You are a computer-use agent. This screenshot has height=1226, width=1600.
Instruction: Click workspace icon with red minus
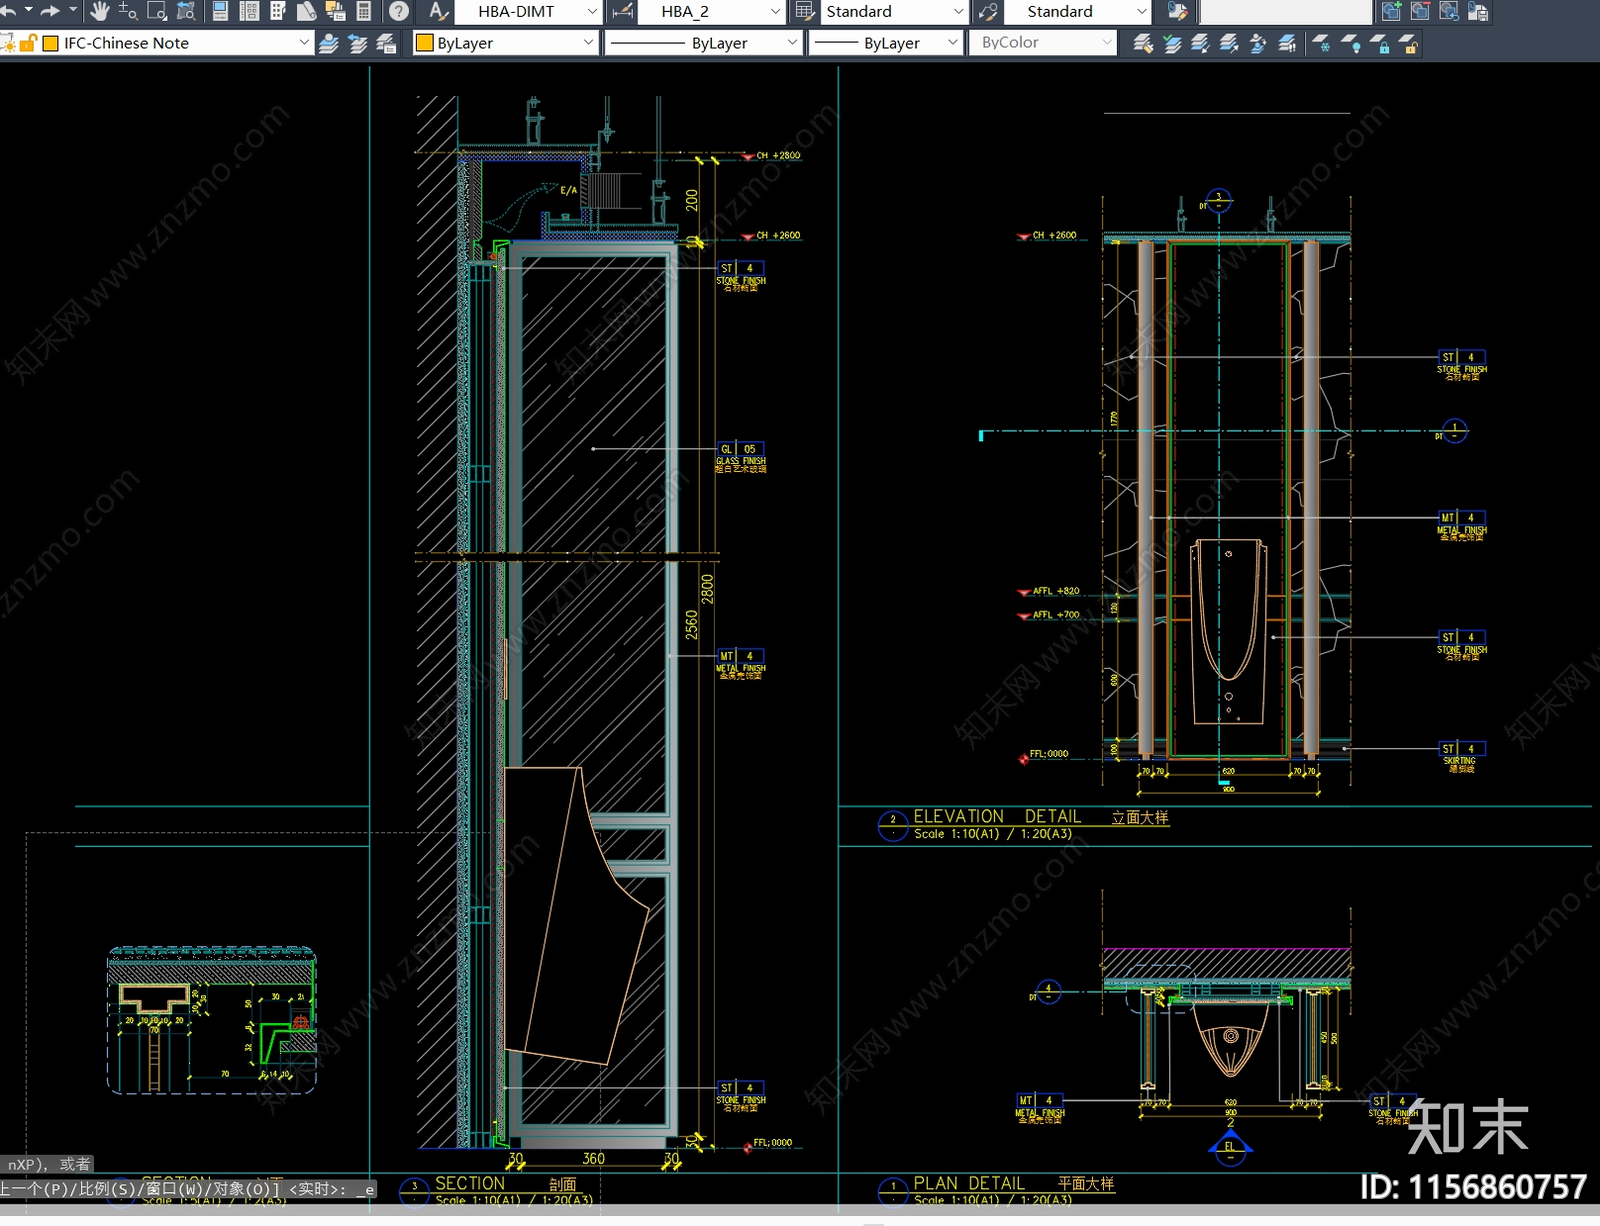point(1420,11)
